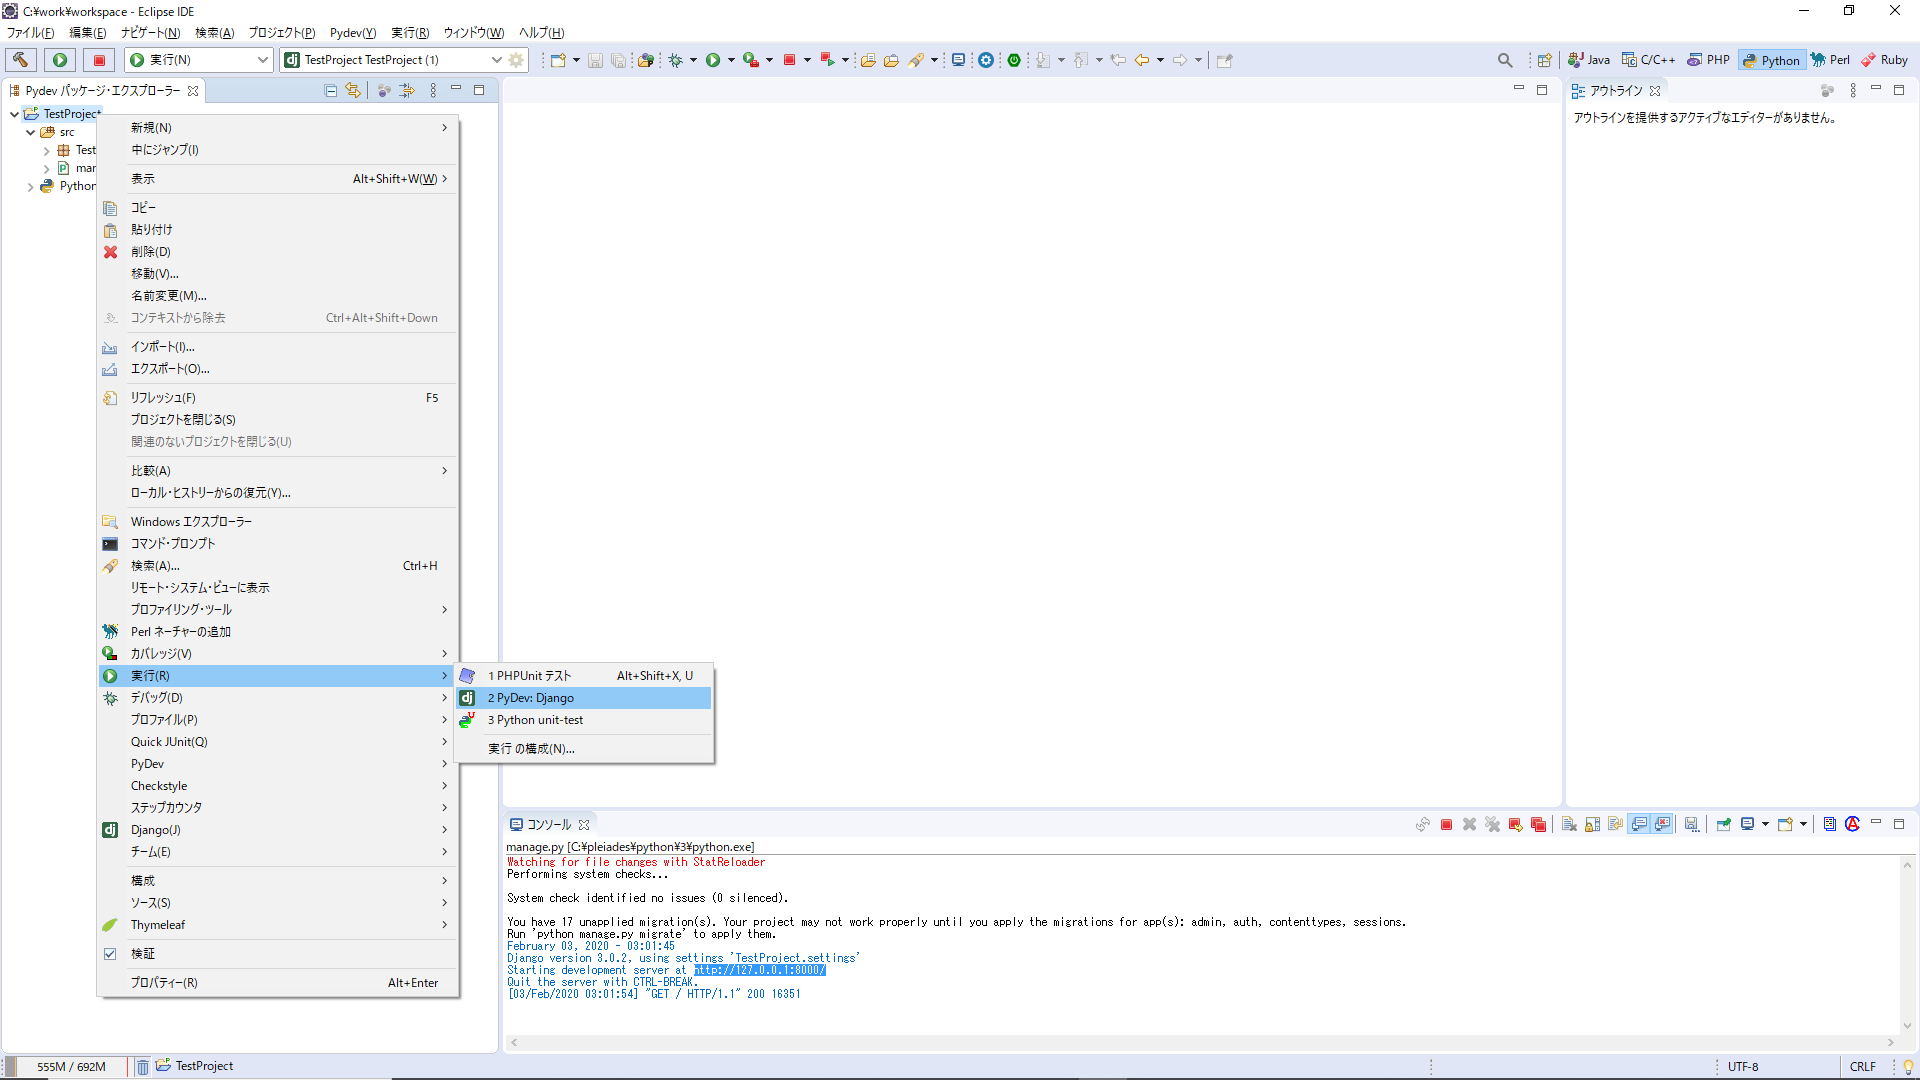Stop the running Django server in console
Screen dimensions: 1920x1080
coord(1446,824)
